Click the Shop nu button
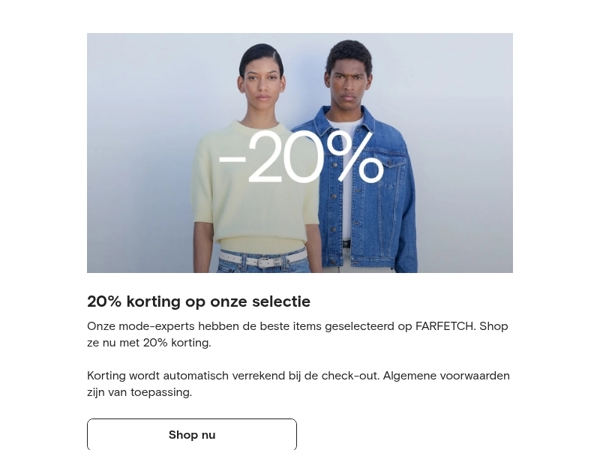The height and width of the screenshot is (450, 600). pyautogui.click(x=192, y=434)
